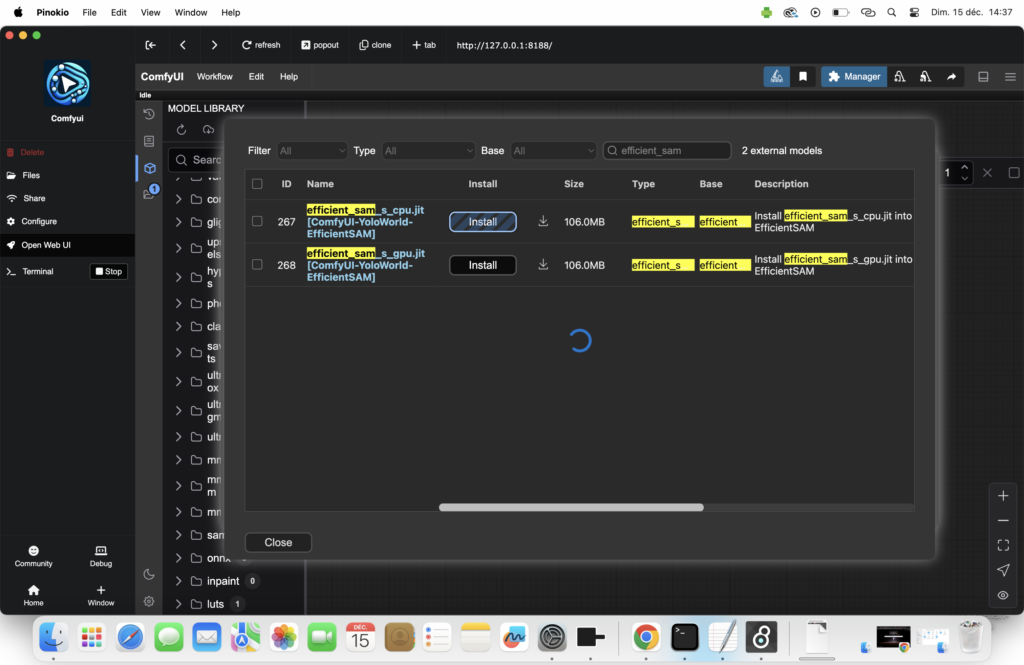Click download icon for efficient_sam_s_cpu.jit row
This screenshot has height=665, width=1024.
click(x=543, y=222)
